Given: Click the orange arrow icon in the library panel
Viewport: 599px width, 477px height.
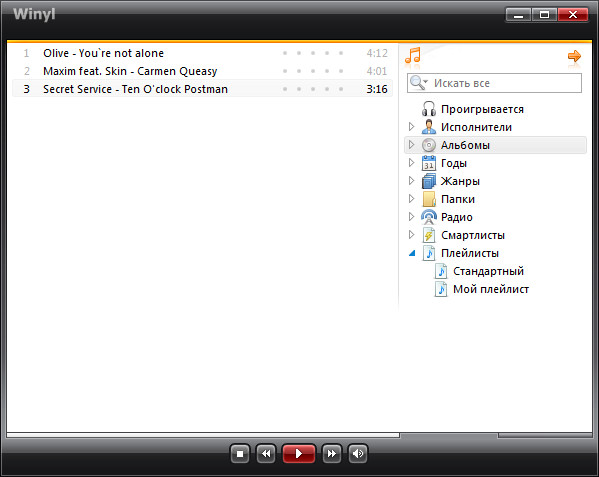Looking at the screenshot, I should point(574,57).
